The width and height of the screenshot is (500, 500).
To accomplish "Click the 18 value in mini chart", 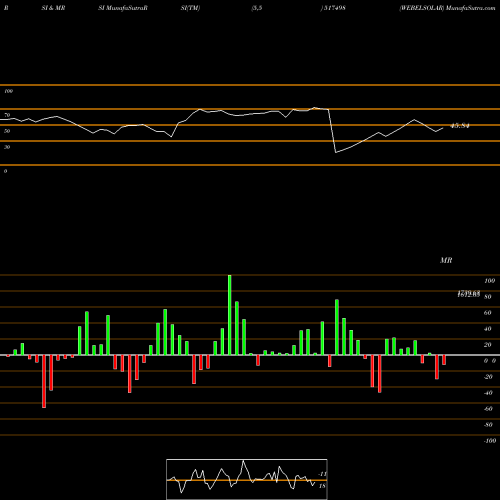I will tap(322, 486).
